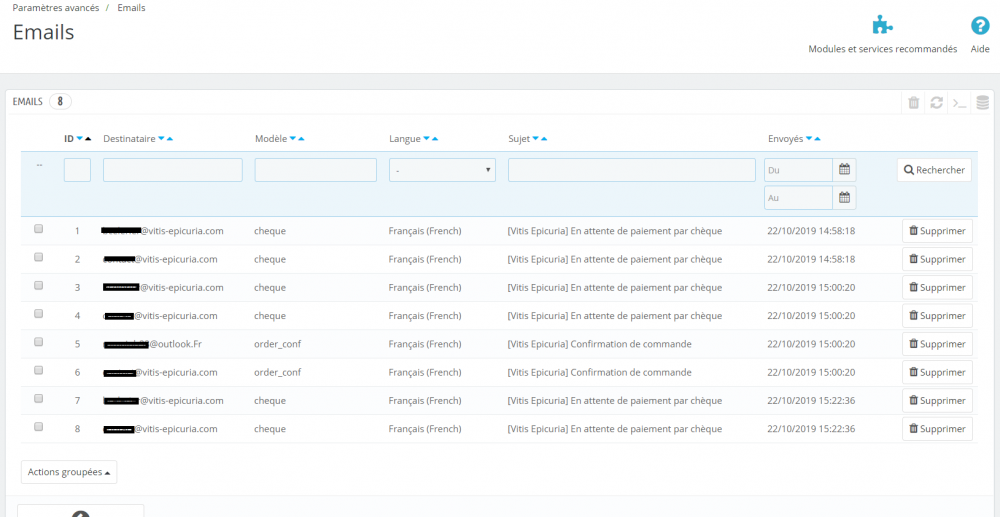The height and width of the screenshot is (517, 1000).
Task: Open the Langue filter dropdown
Action: 443,170
